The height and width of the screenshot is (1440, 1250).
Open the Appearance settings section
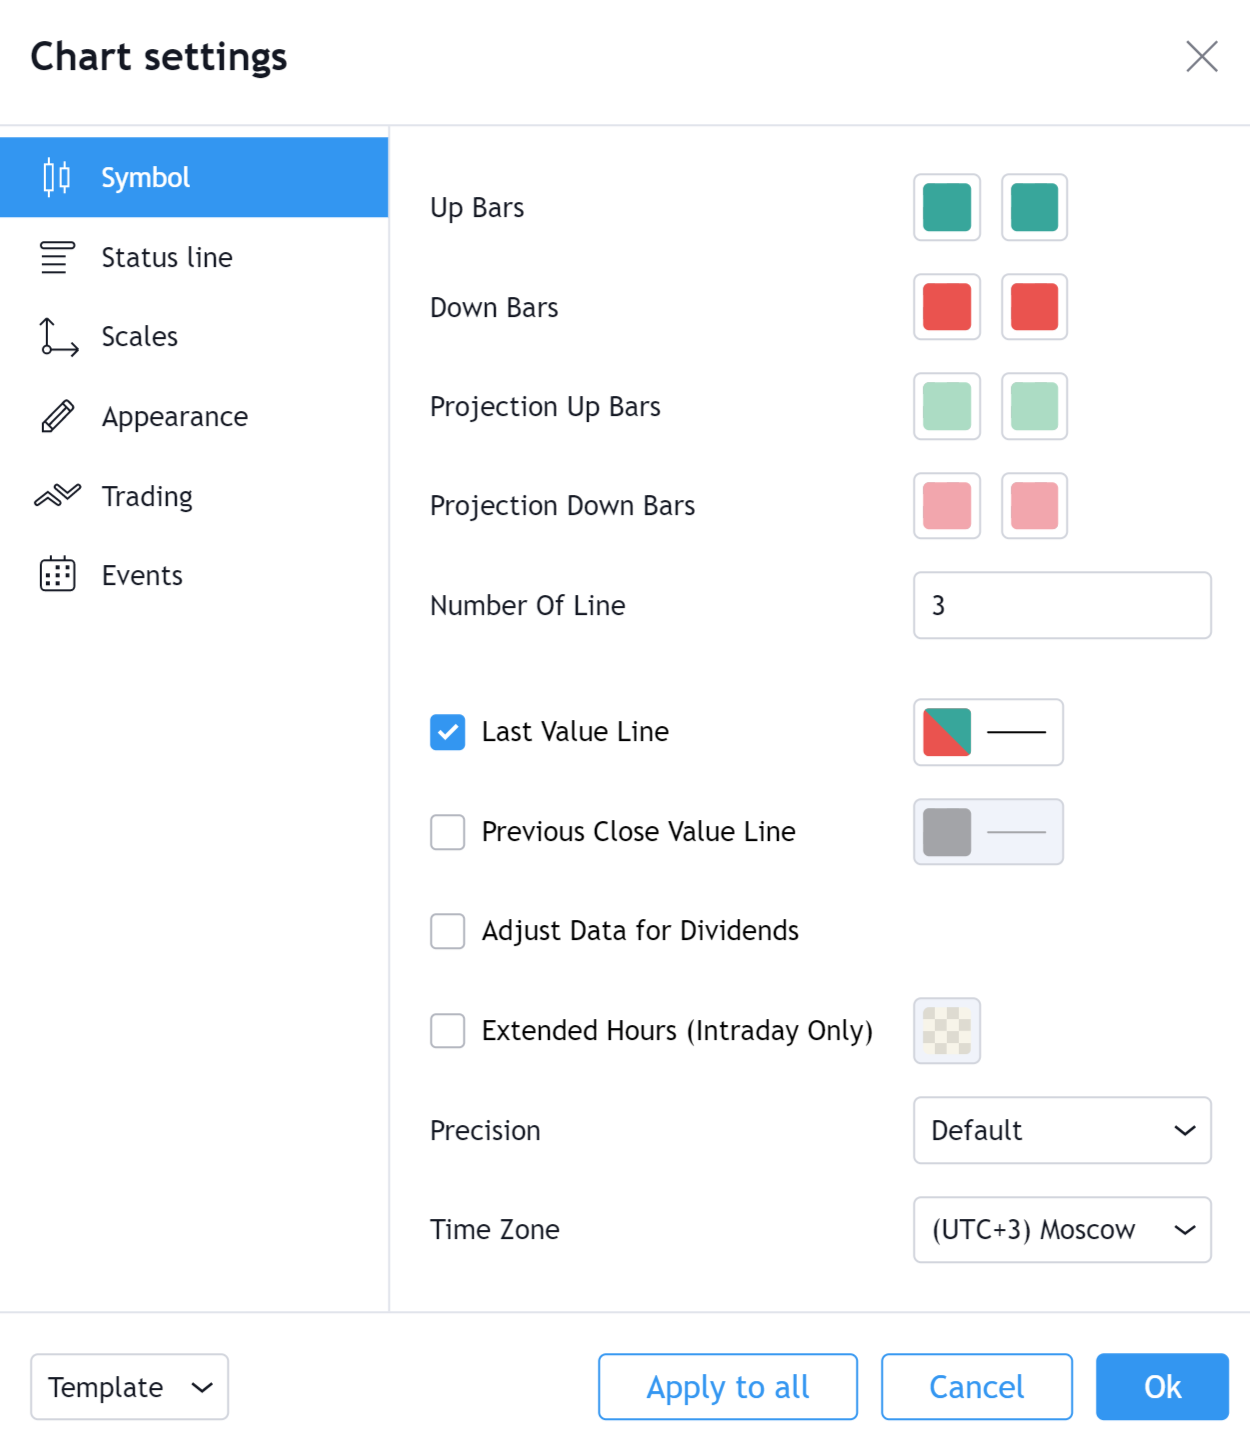pos(175,416)
